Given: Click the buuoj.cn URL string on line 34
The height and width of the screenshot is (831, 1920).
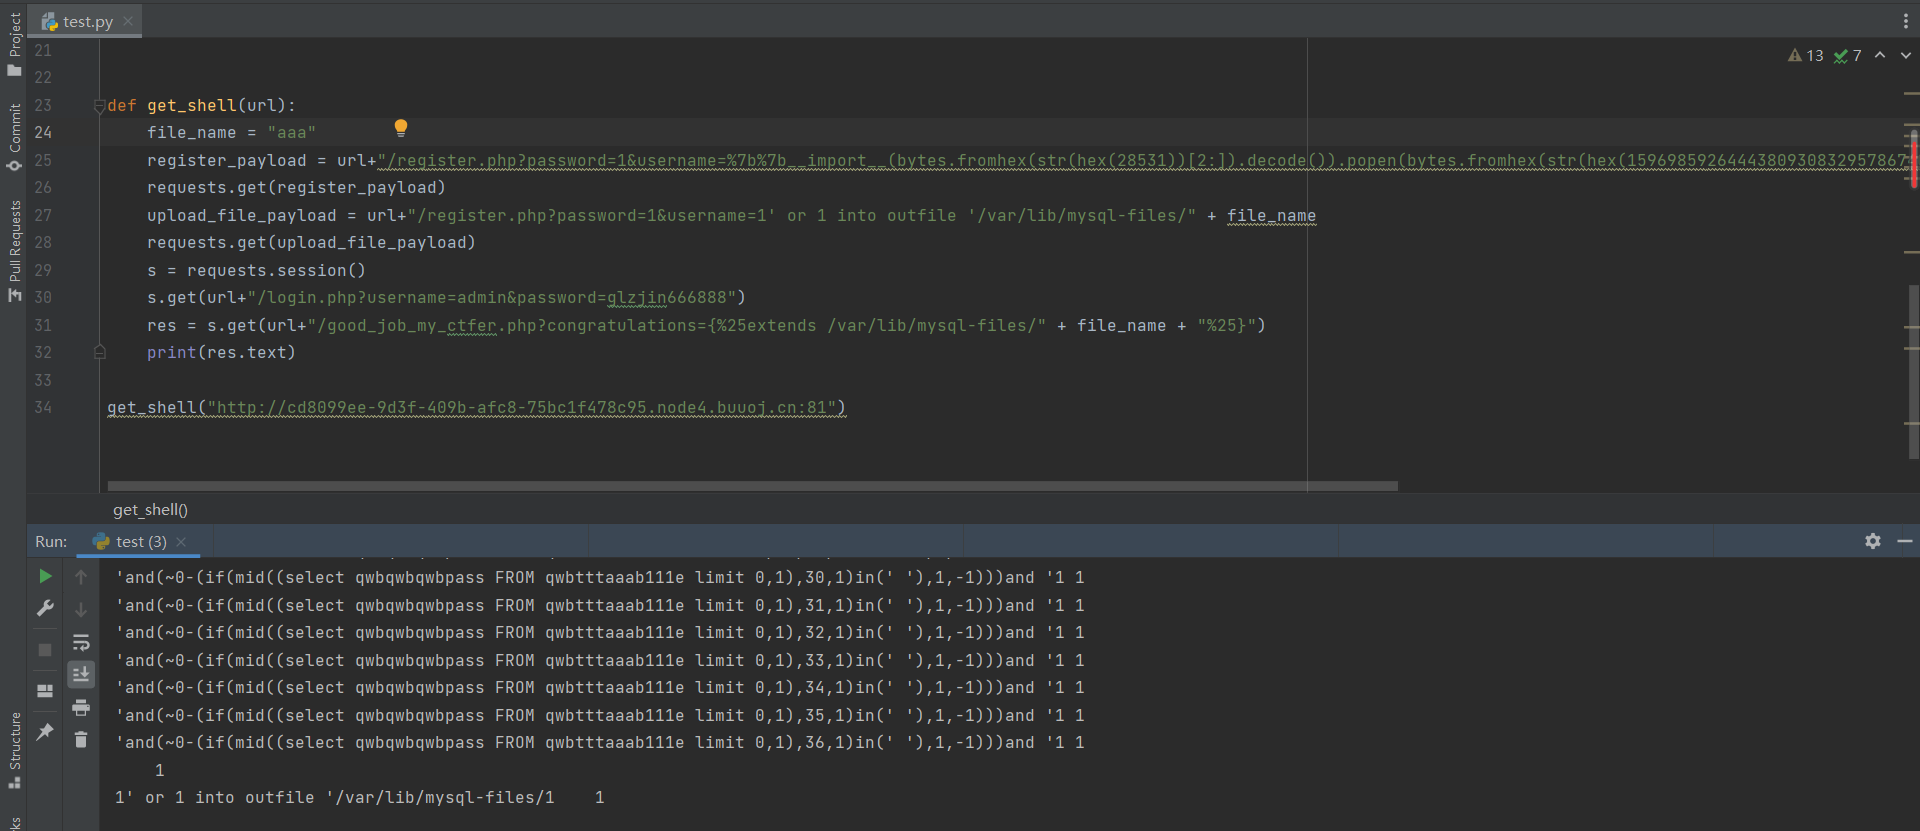Looking at the screenshot, I should point(522,408).
